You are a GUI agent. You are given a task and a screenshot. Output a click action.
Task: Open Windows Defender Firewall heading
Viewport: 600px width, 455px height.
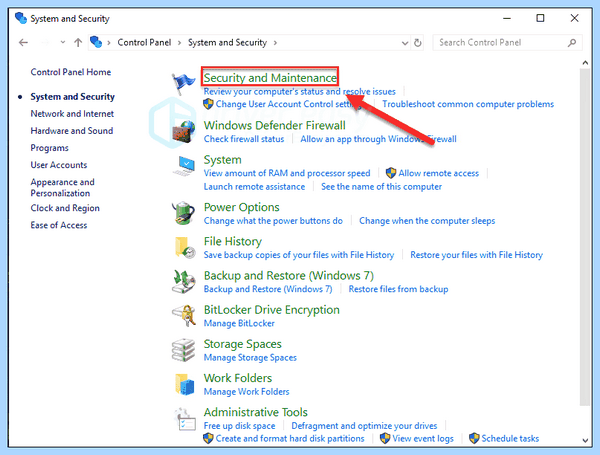(x=274, y=126)
